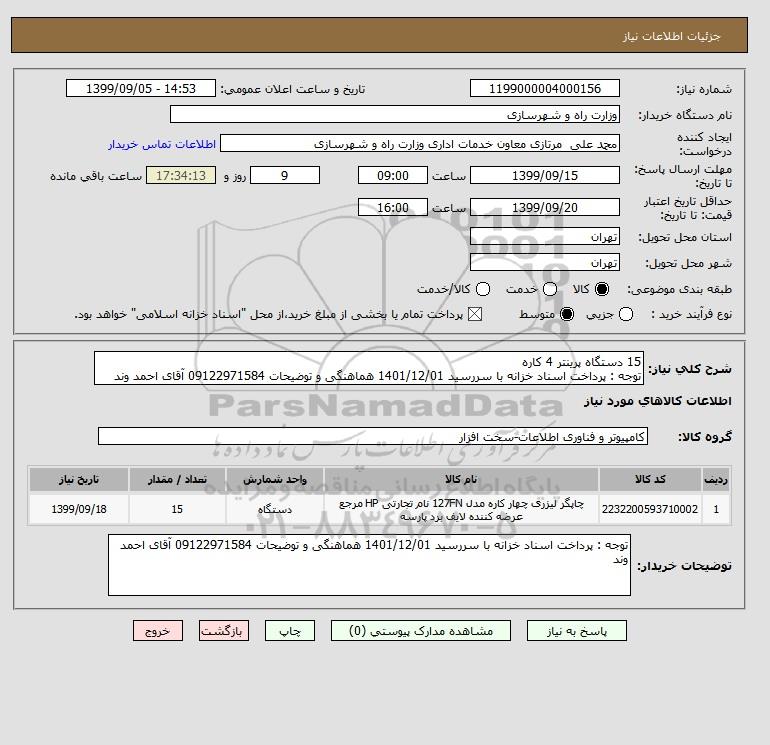Image resolution: width=770 pixels, height=745 pixels.
Task: Click the deadline time field 09:00
Action: pyautogui.click(x=393, y=175)
